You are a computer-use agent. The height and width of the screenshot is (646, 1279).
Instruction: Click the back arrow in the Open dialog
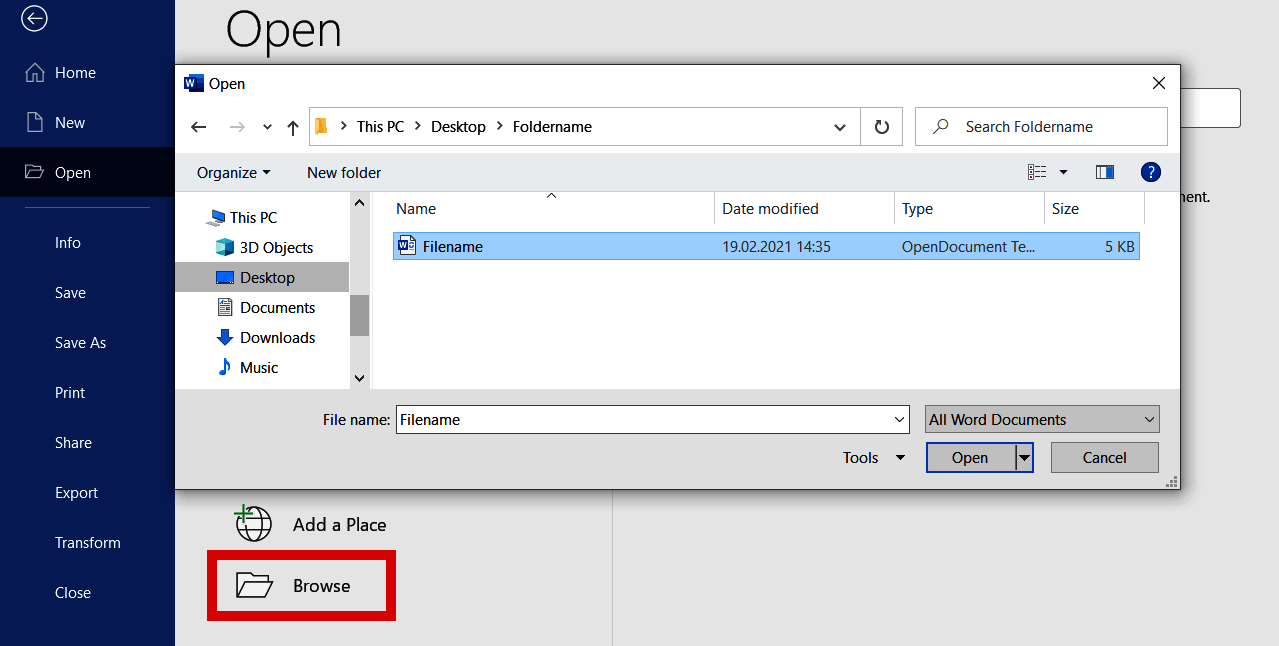point(198,126)
